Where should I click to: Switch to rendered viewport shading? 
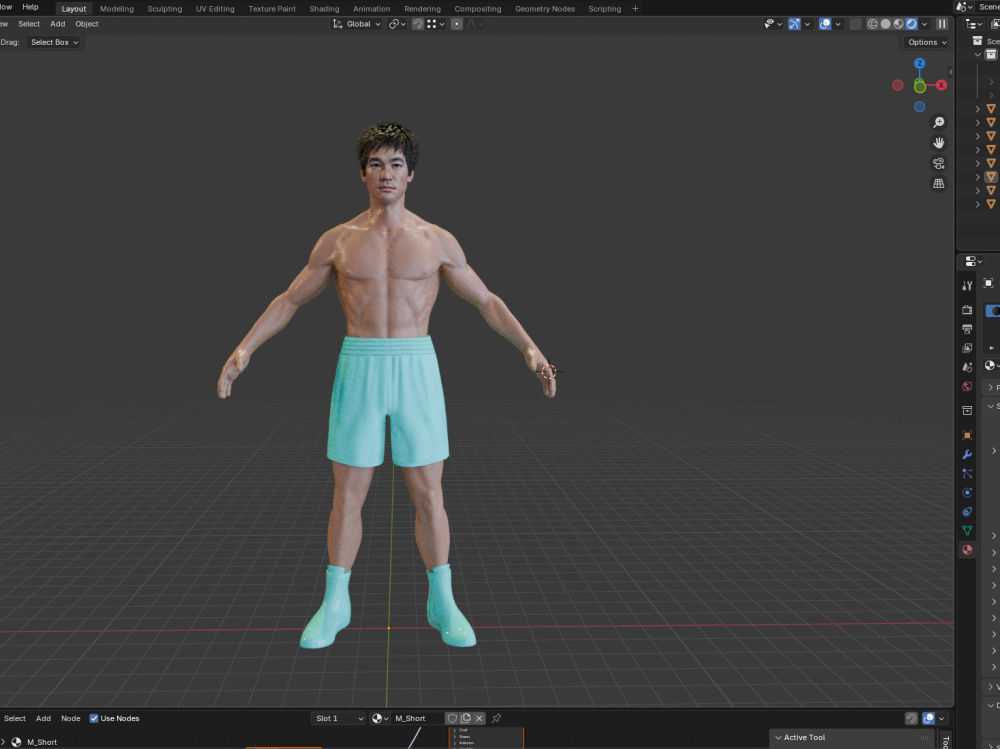coord(912,24)
